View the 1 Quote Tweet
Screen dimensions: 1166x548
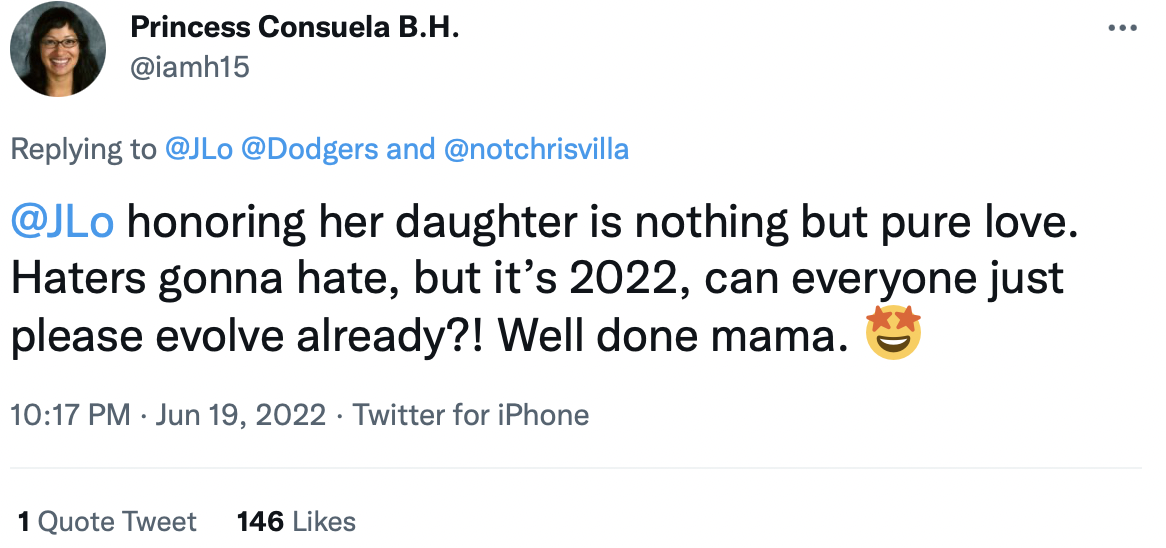point(107,521)
